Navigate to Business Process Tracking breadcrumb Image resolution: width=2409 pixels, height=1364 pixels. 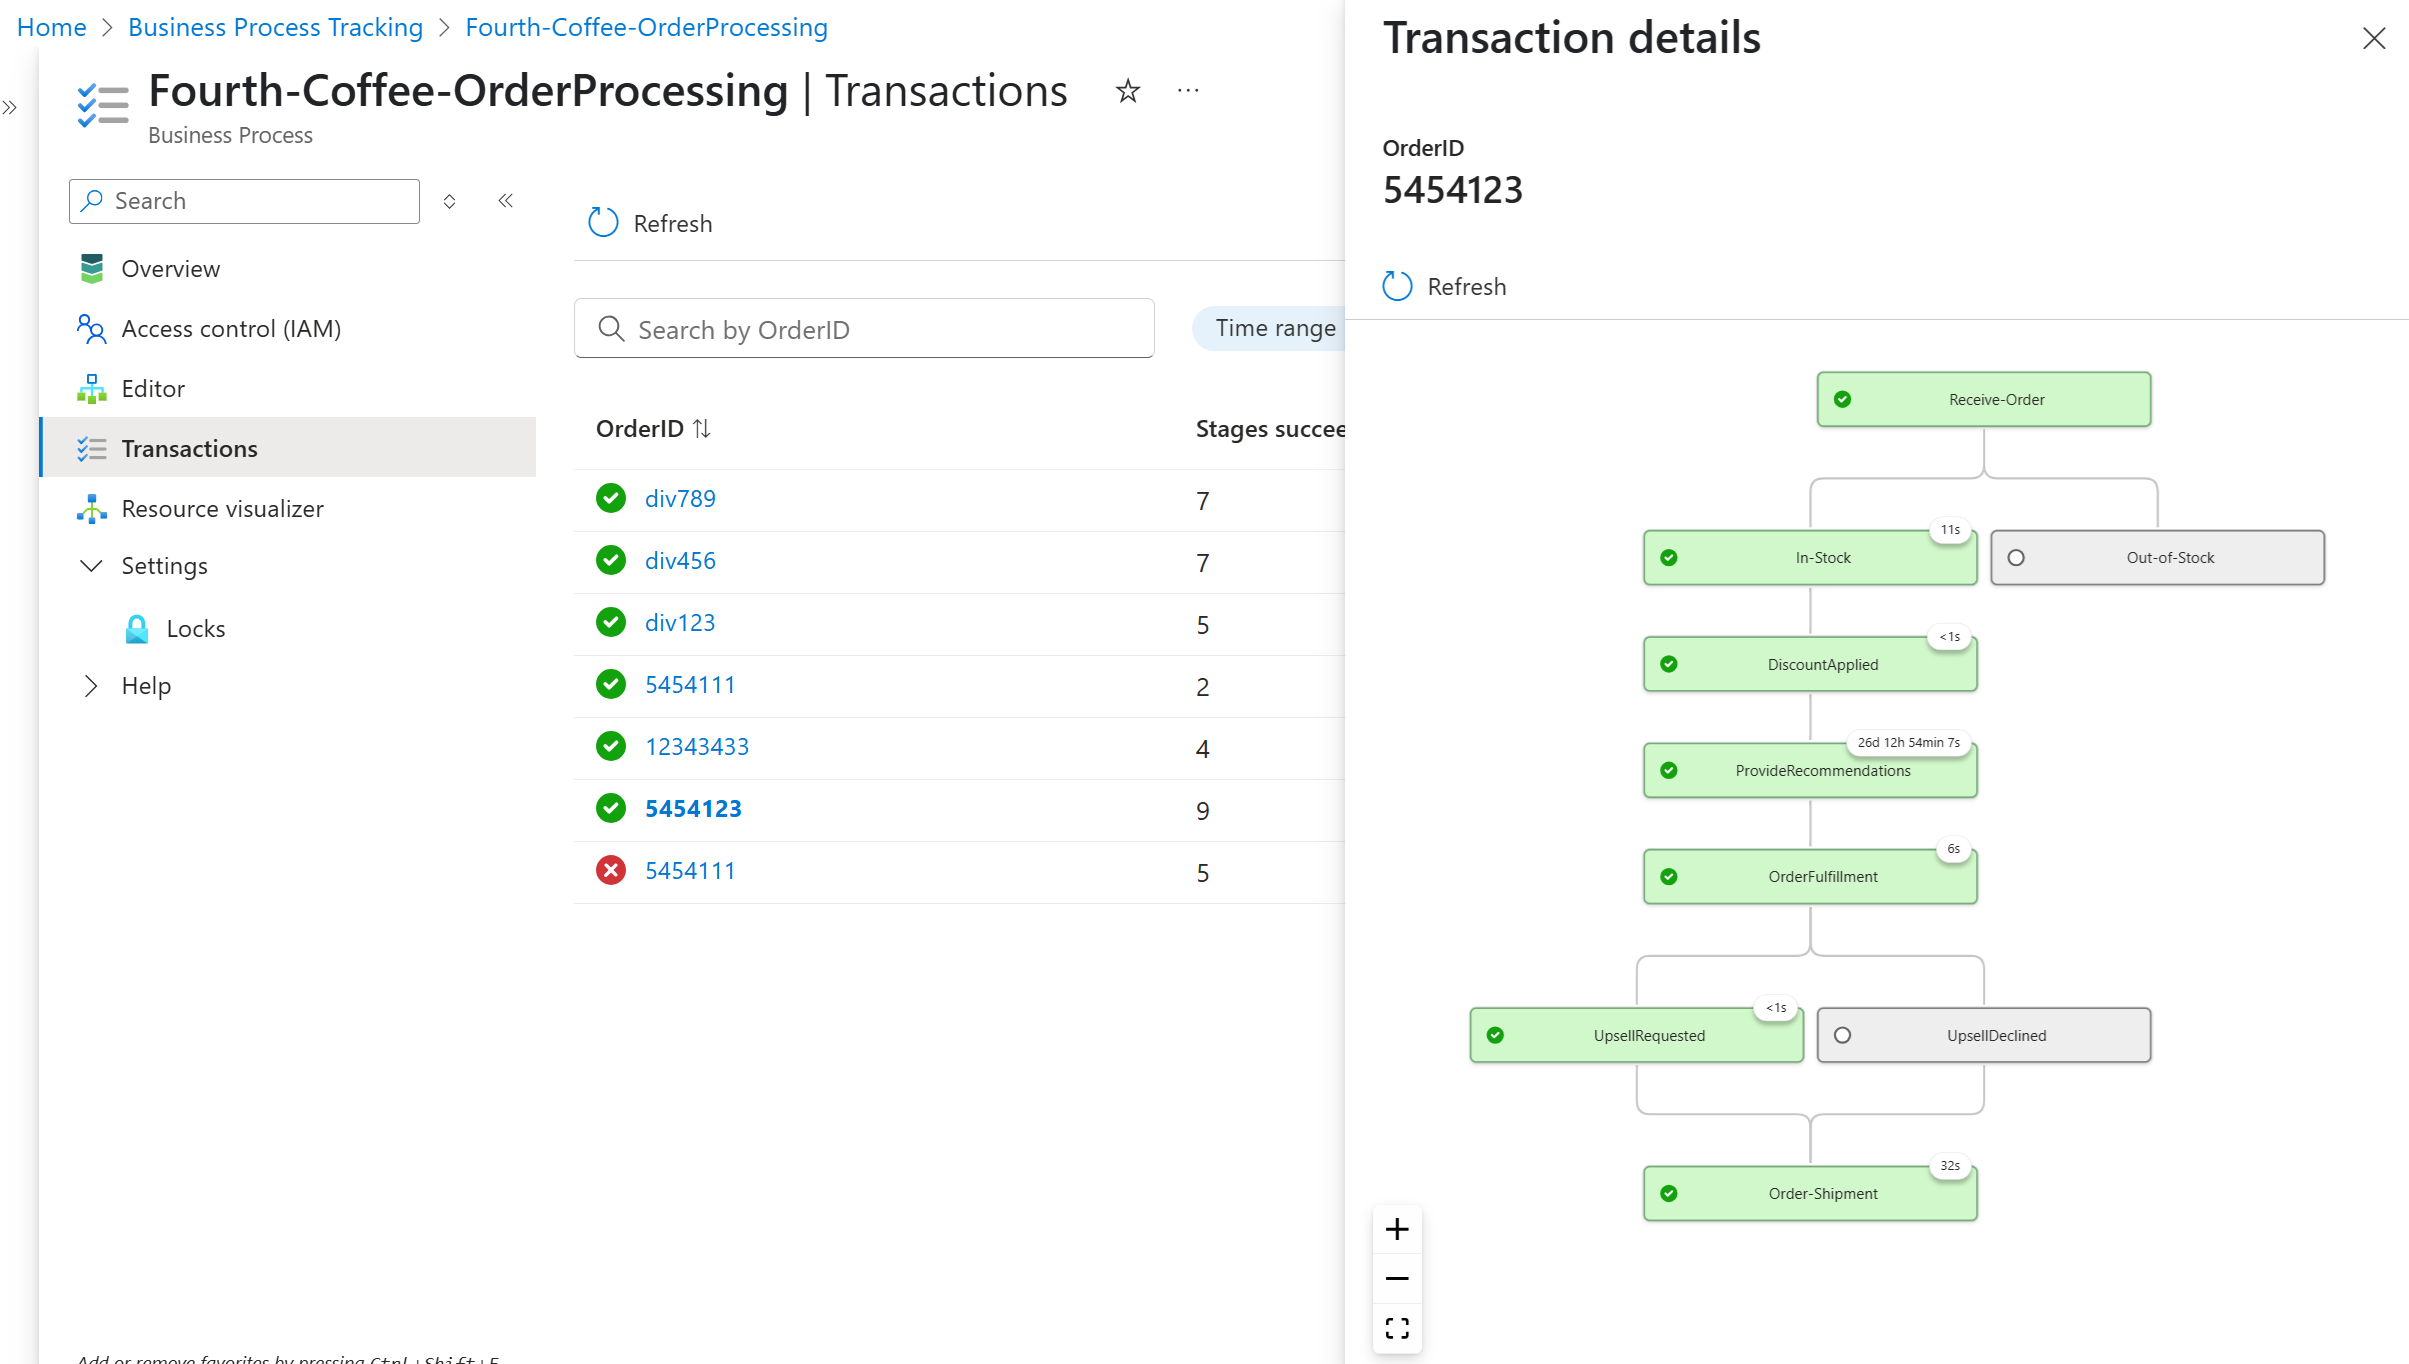click(x=275, y=27)
